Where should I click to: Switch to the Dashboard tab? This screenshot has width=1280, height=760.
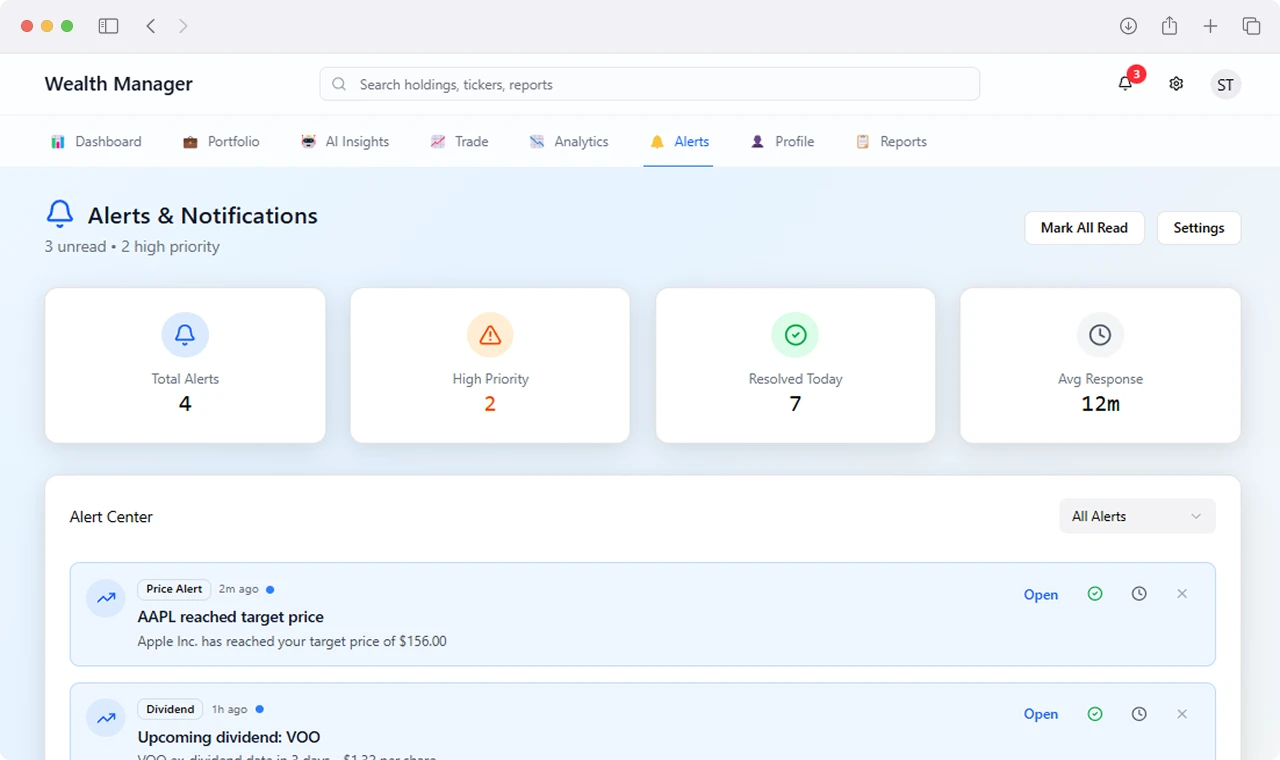(x=97, y=141)
